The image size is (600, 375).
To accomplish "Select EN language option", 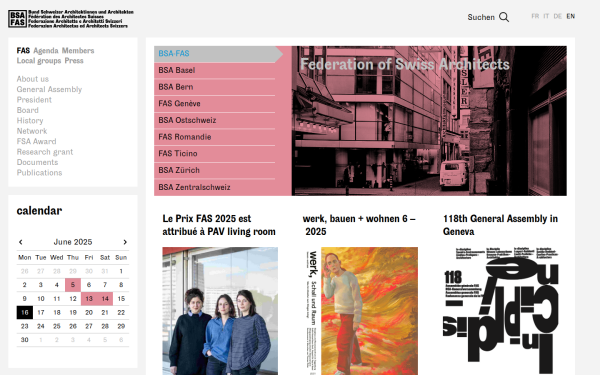I will [571, 16].
